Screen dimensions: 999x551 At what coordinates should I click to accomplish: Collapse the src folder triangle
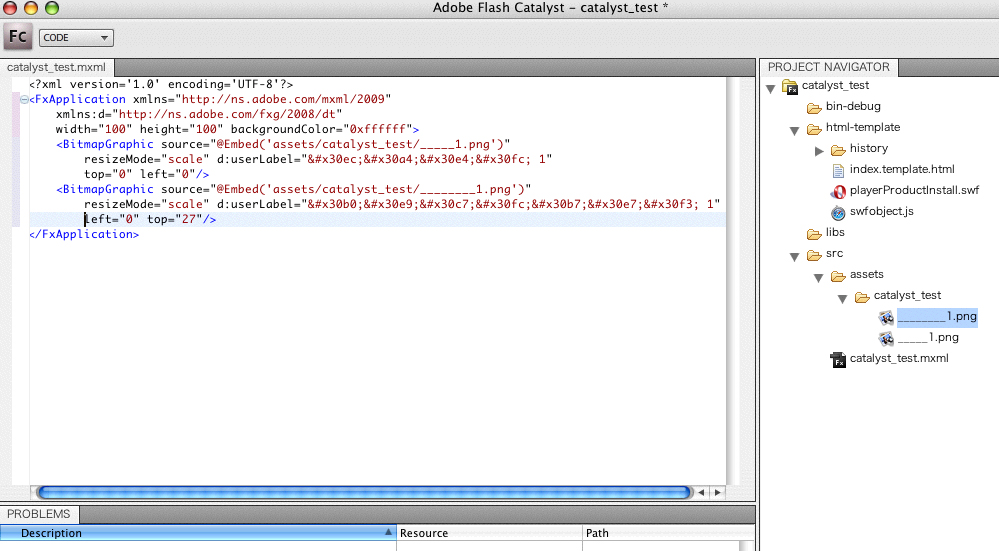(x=794, y=257)
